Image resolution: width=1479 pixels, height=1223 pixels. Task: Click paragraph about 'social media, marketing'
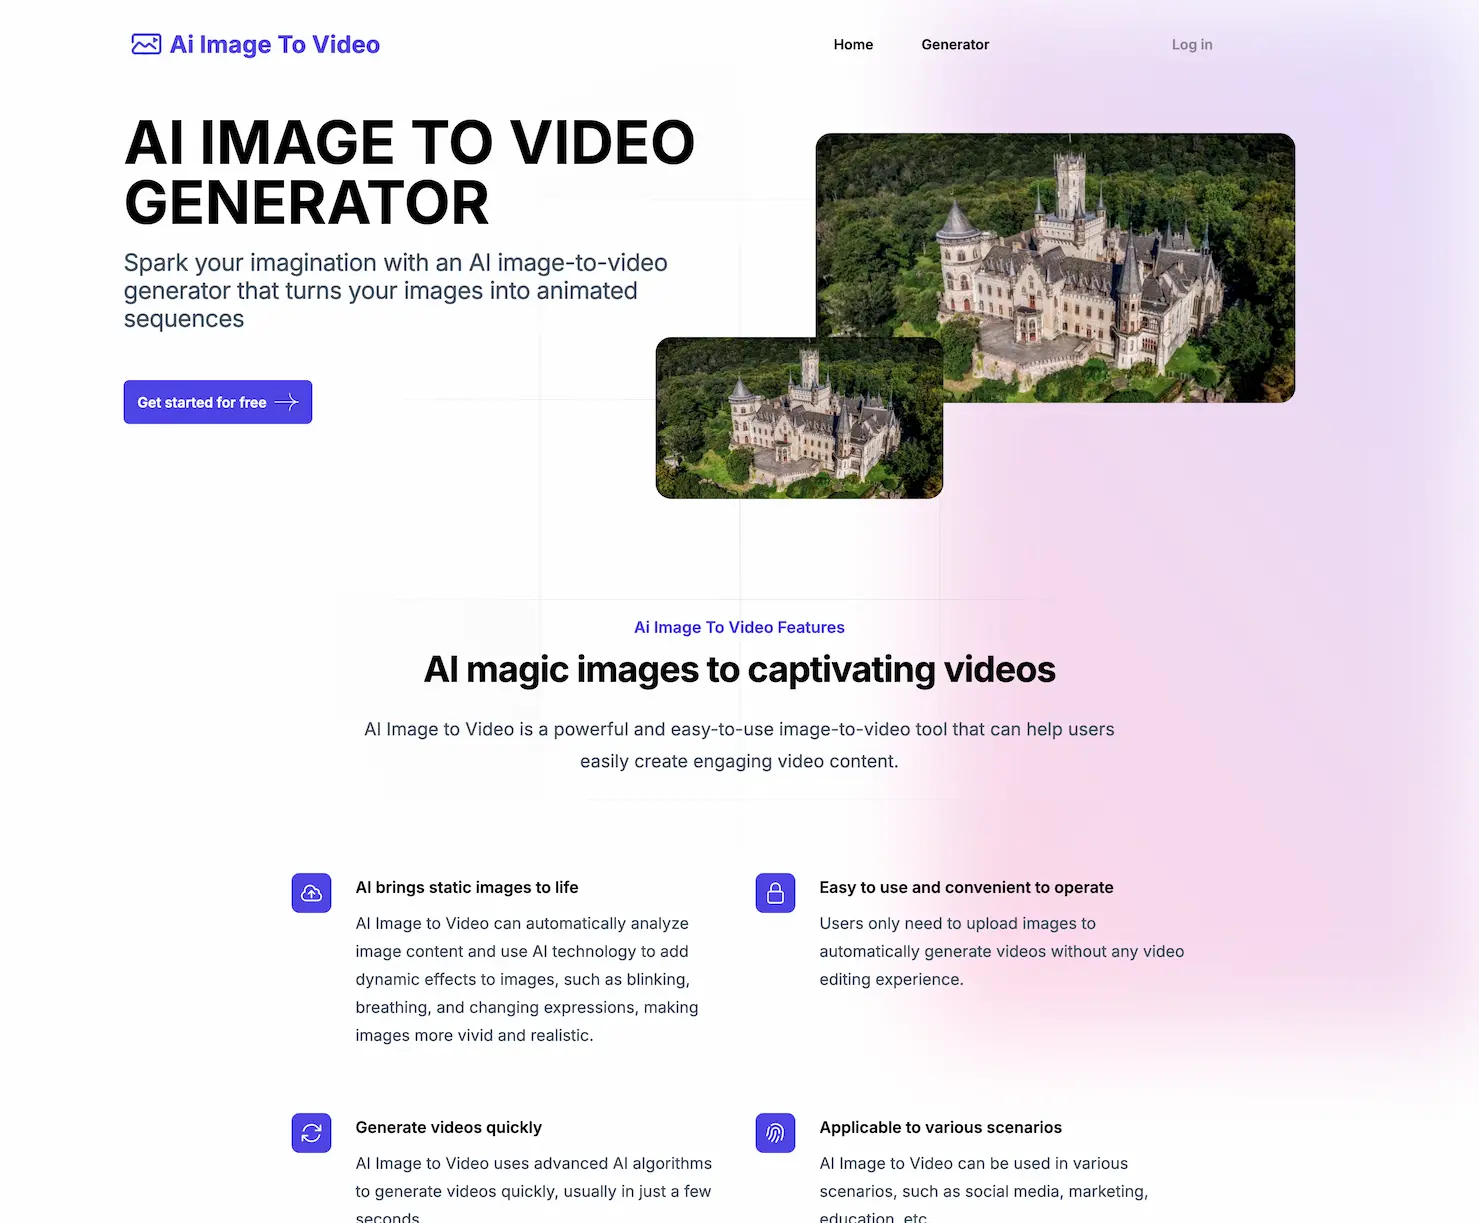tap(984, 1190)
